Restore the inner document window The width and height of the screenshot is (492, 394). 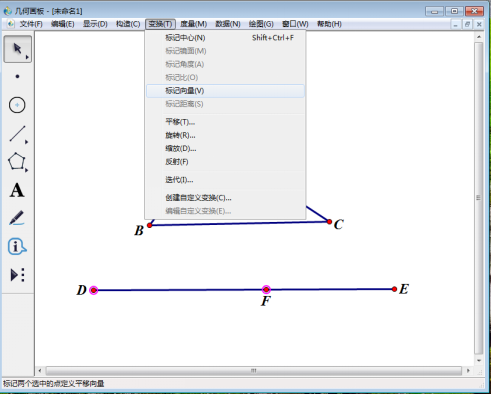pyautogui.click(x=467, y=24)
